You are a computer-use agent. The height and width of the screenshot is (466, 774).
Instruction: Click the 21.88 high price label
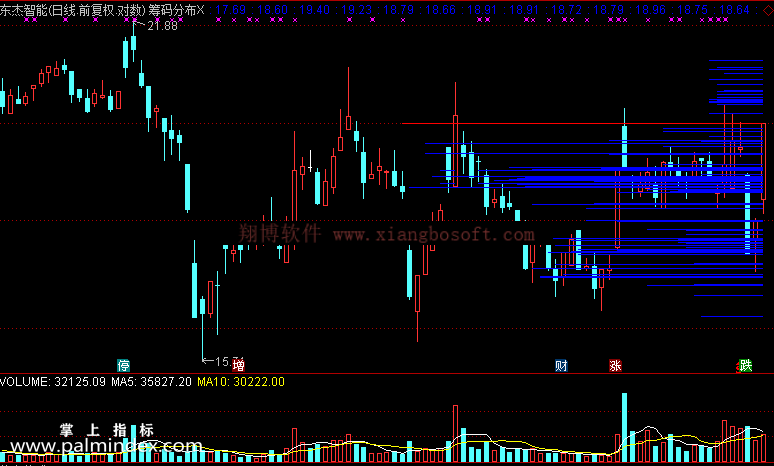(162, 26)
